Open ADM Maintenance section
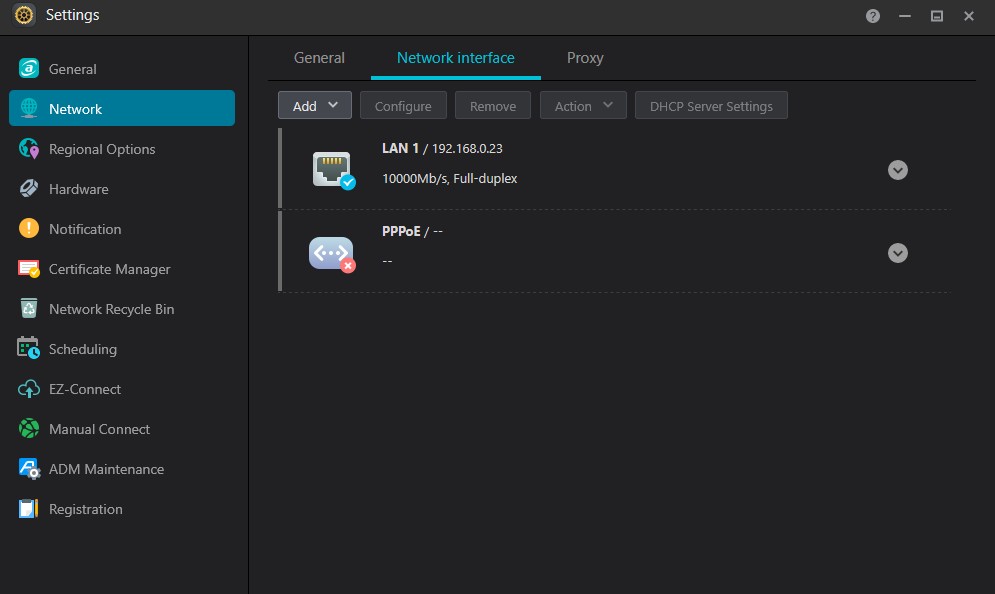 pyautogui.click(x=122, y=468)
